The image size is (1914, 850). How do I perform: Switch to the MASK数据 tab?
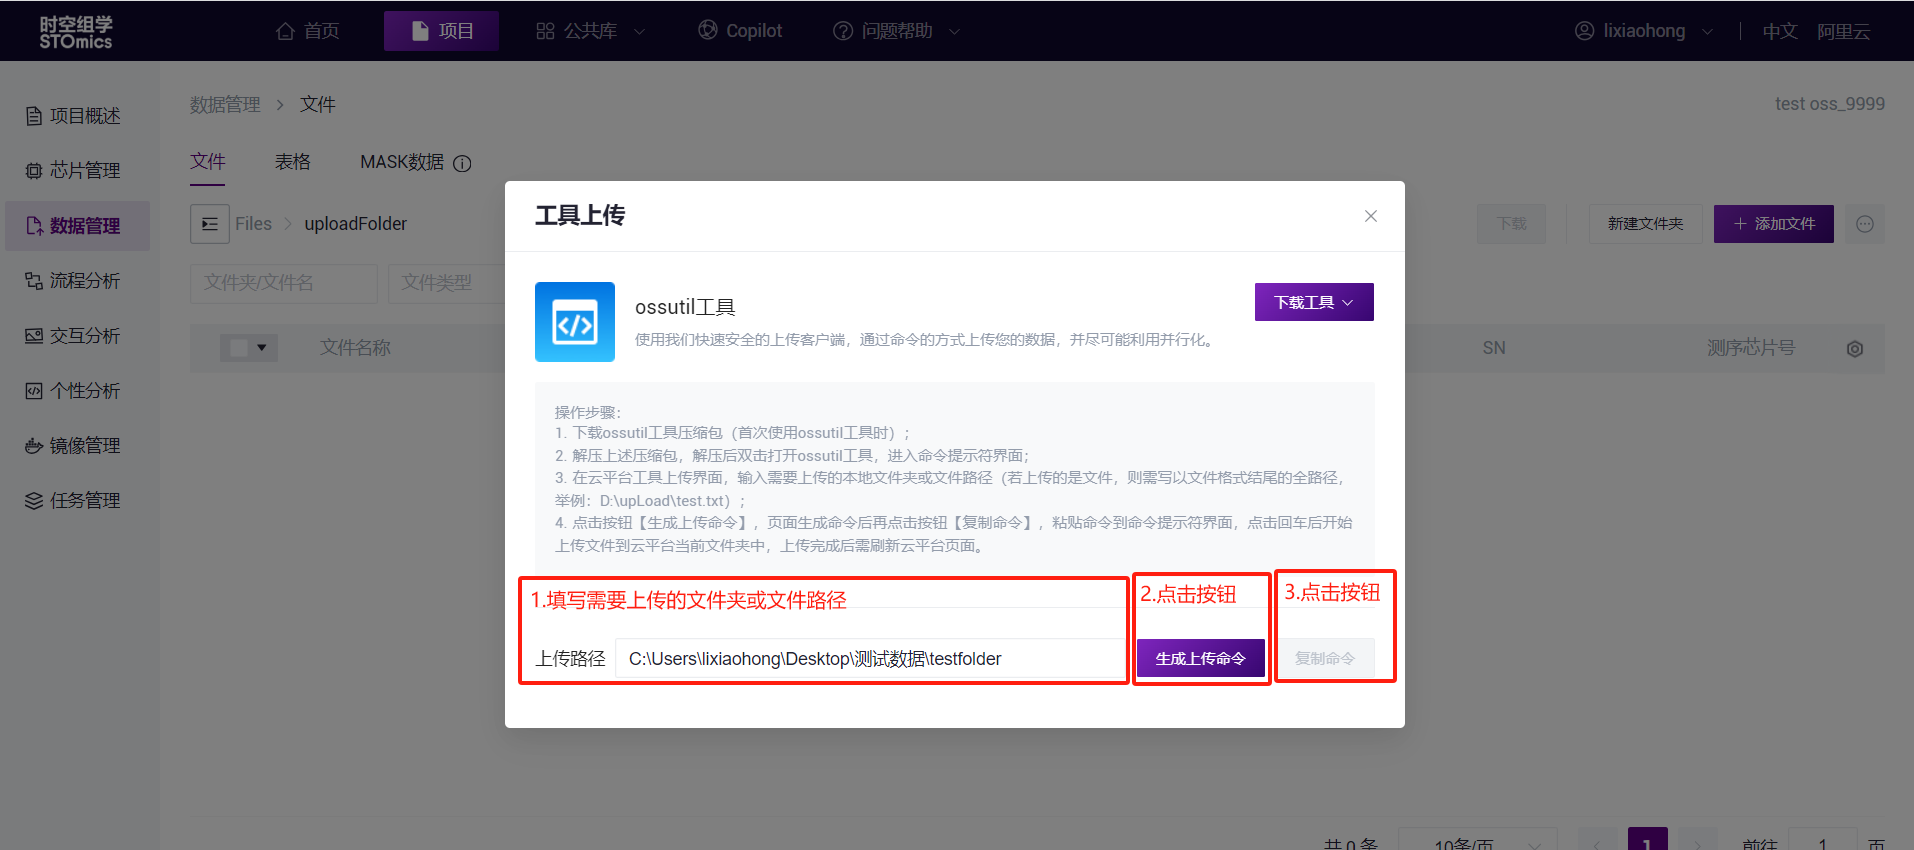pos(402,162)
